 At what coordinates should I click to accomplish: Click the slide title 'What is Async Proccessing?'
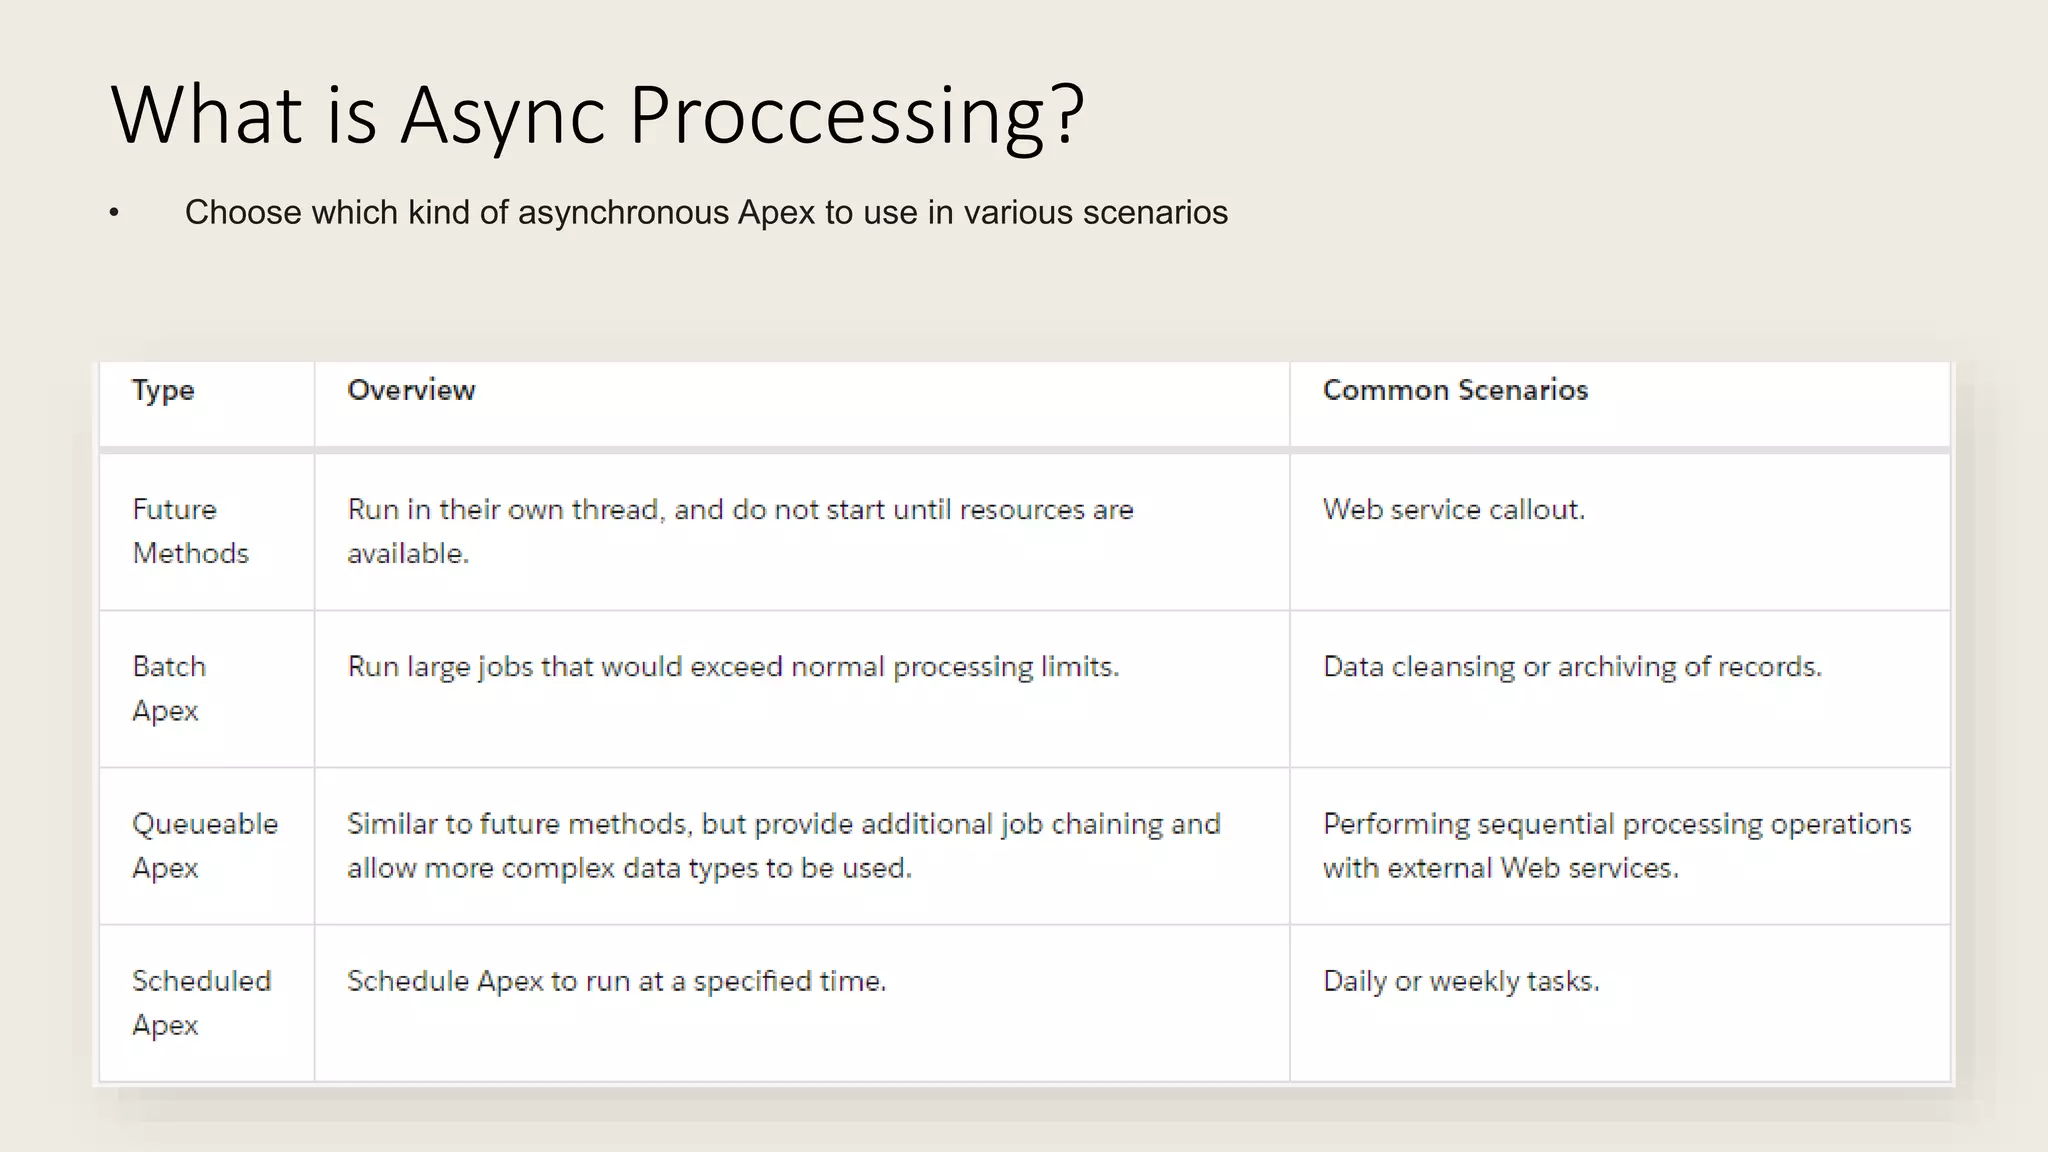coord(597,115)
